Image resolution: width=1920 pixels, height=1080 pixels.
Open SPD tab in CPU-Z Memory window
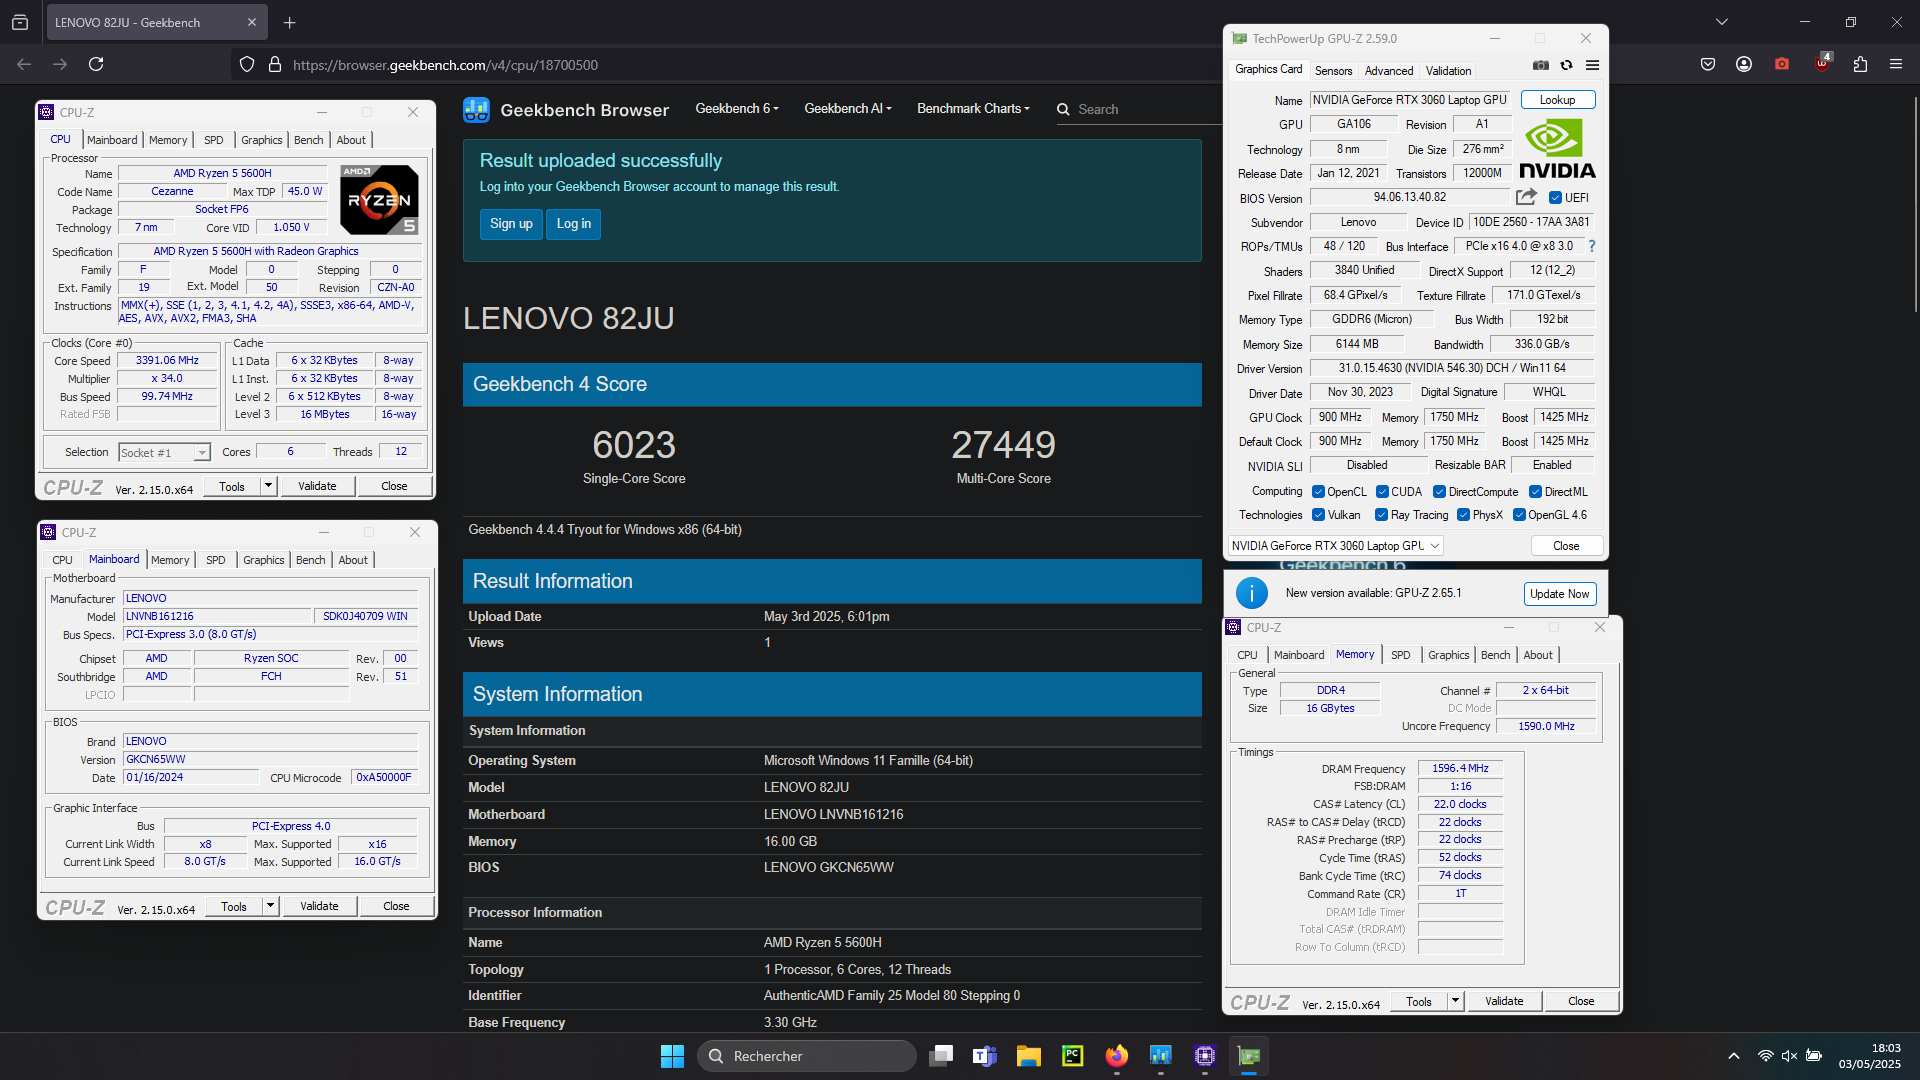pos(1400,655)
